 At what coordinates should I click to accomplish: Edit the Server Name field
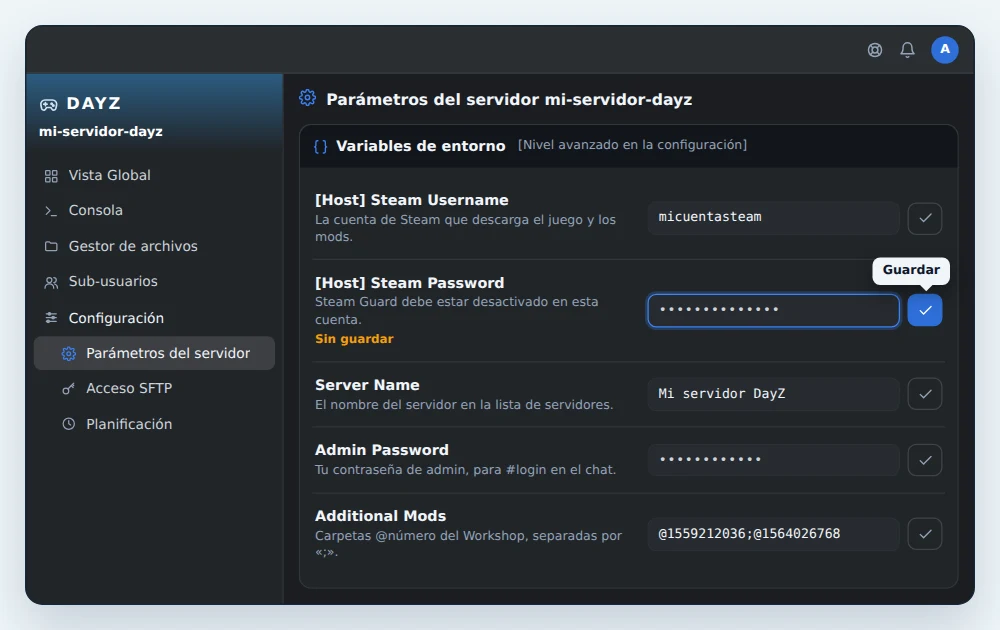(x=774, y=394)
